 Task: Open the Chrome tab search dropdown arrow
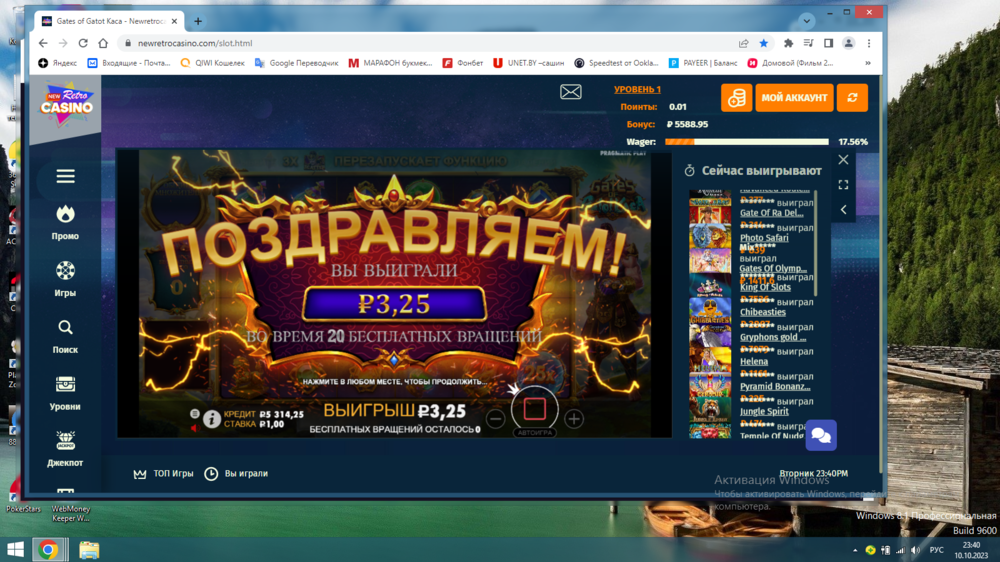(x=806, y=21)
